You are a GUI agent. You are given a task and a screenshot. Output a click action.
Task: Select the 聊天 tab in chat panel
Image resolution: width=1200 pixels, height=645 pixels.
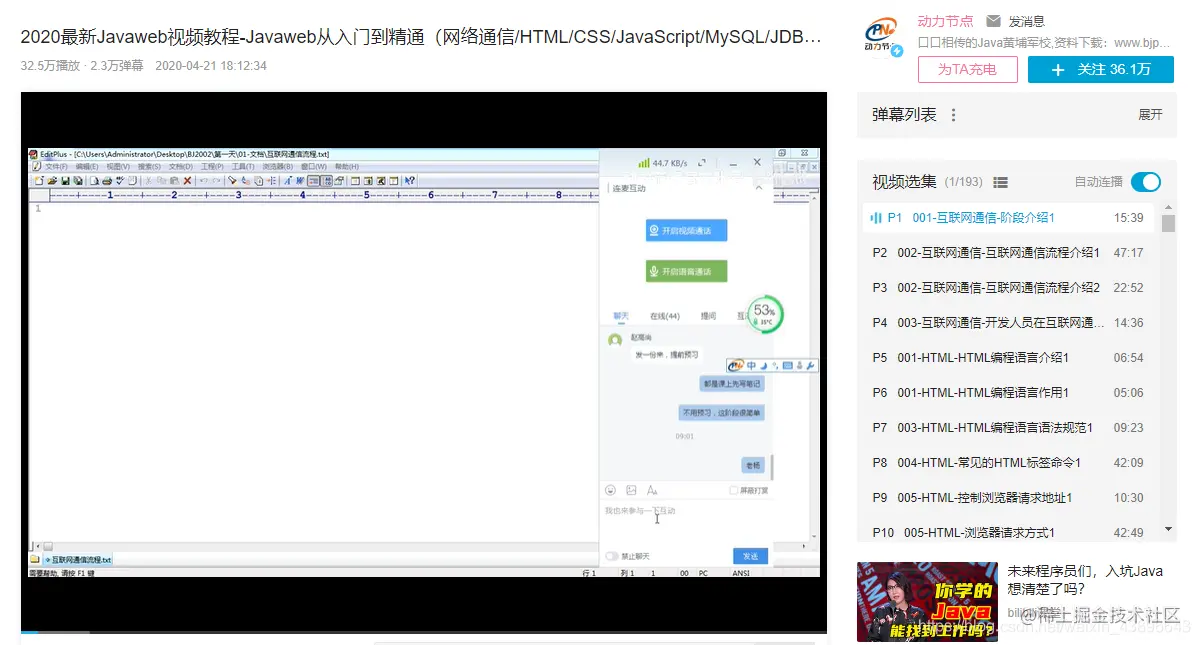point(621,316)
